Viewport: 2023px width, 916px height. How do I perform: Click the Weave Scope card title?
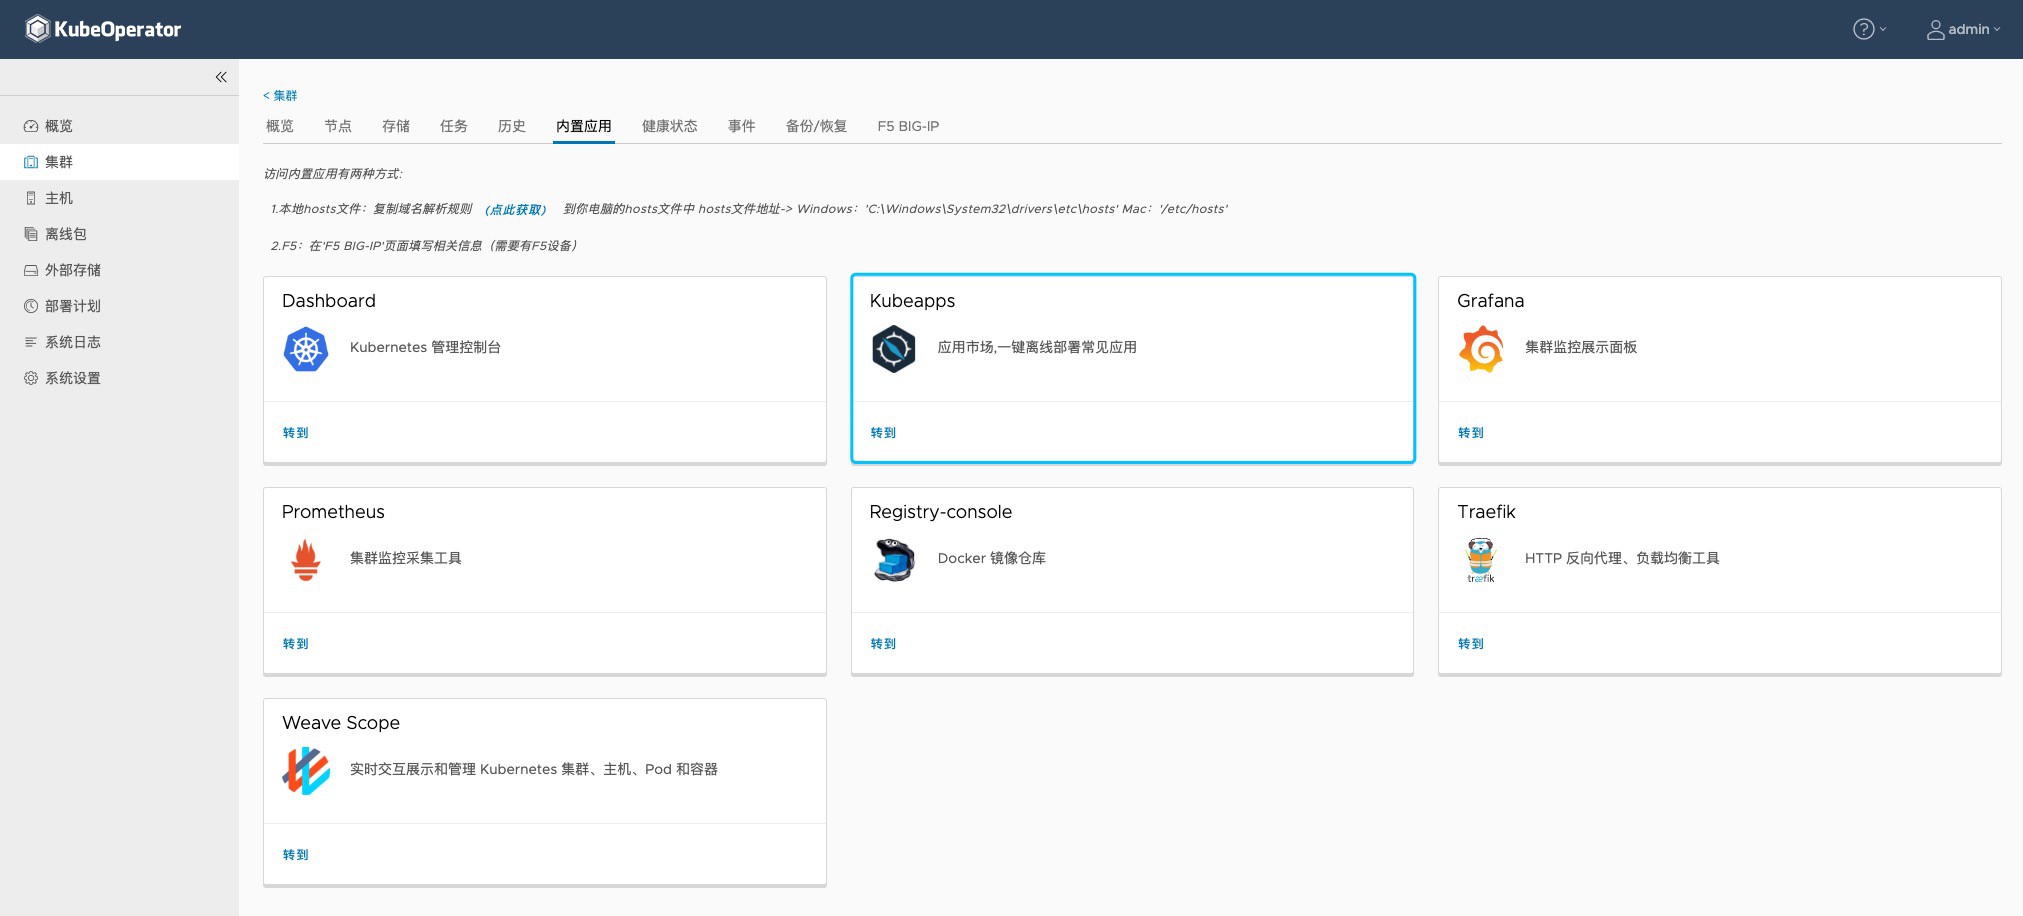click(341, 723)
